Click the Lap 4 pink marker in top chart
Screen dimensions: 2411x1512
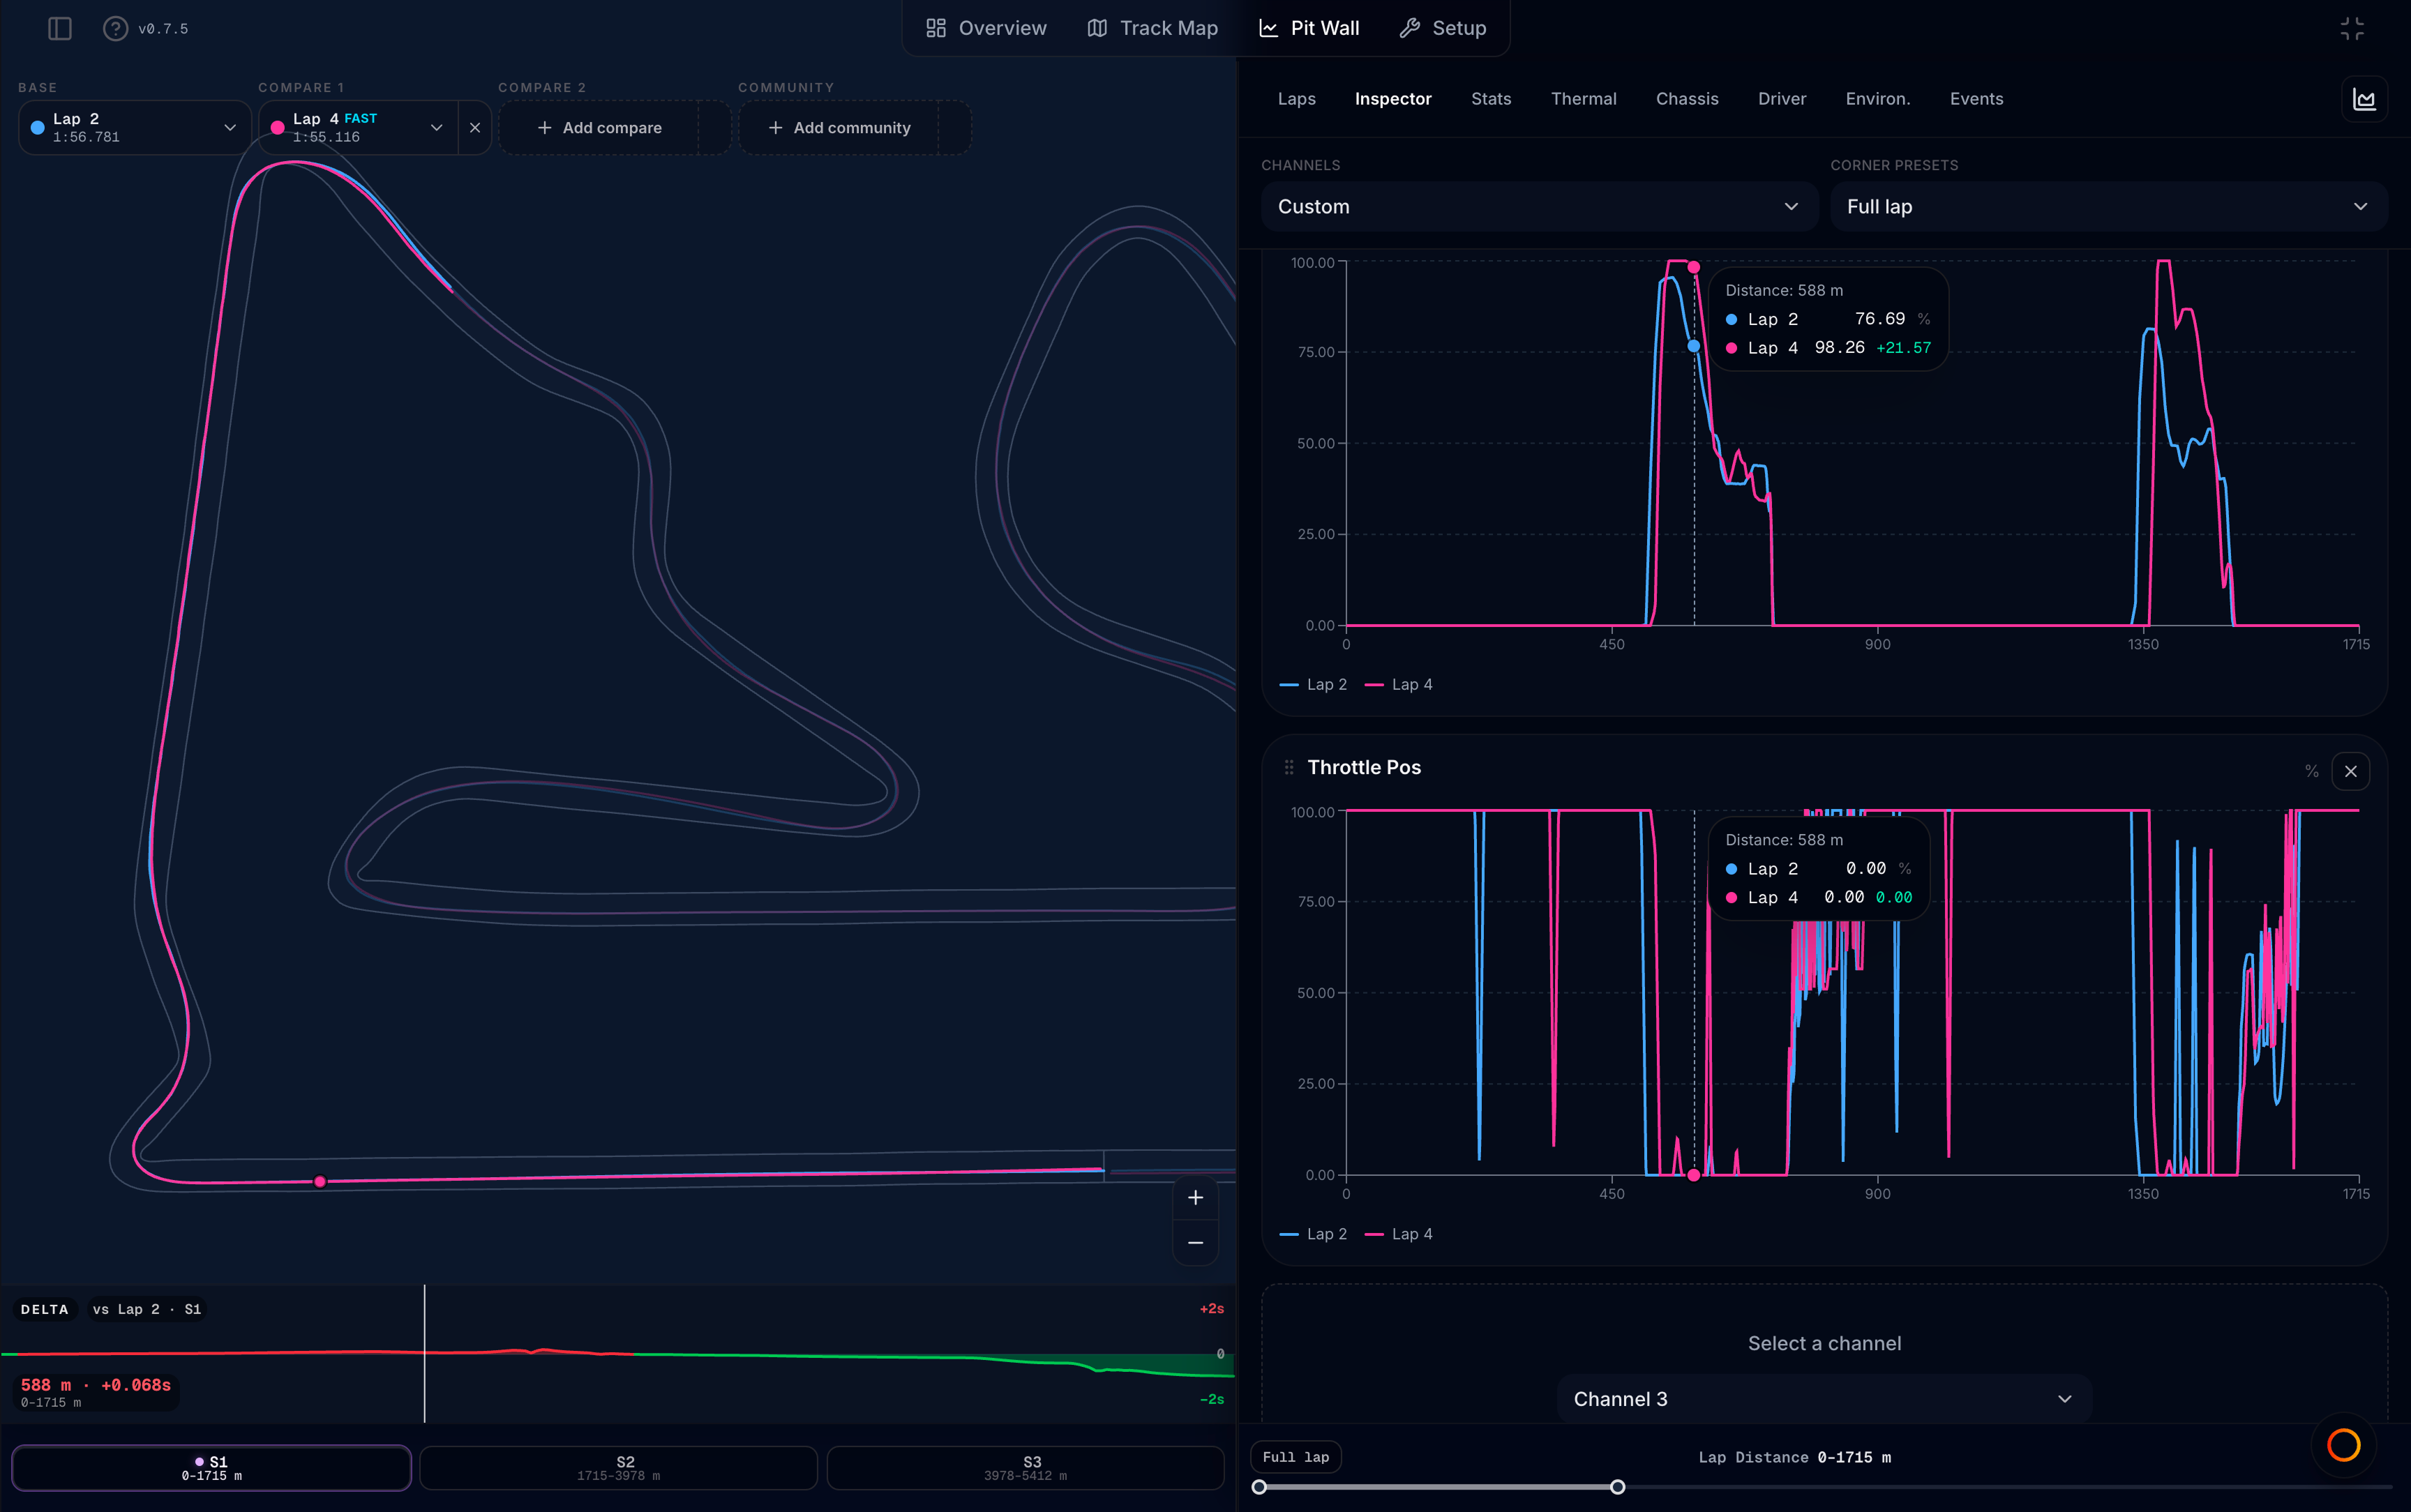click(x=1693, y=267)
